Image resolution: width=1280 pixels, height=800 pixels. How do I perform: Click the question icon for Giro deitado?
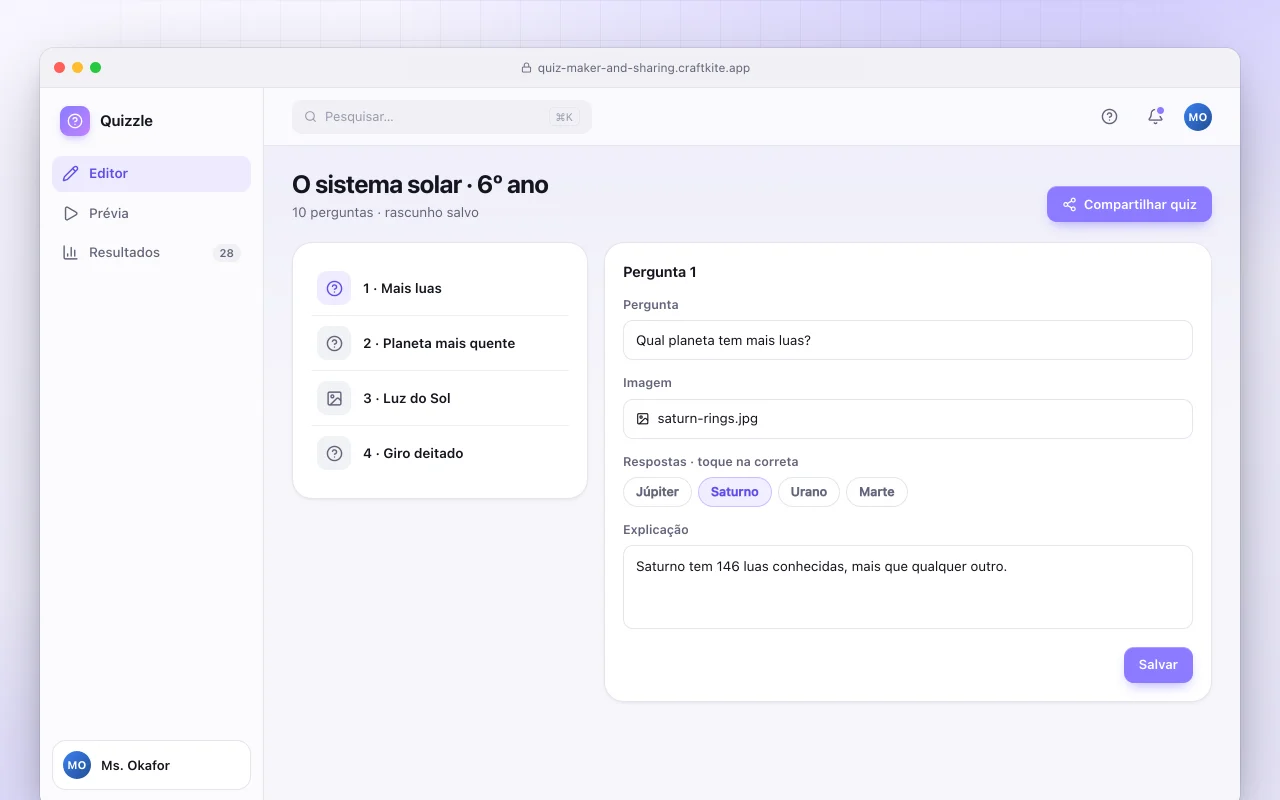(334, 453)
